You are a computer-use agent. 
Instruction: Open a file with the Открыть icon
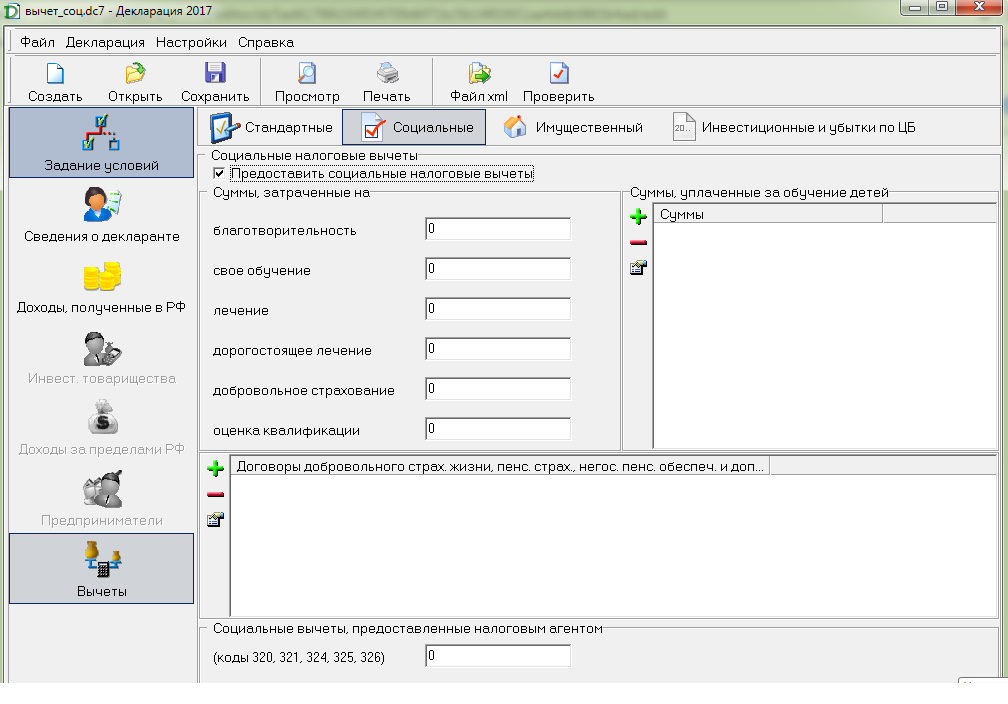[x=135, y=74]
